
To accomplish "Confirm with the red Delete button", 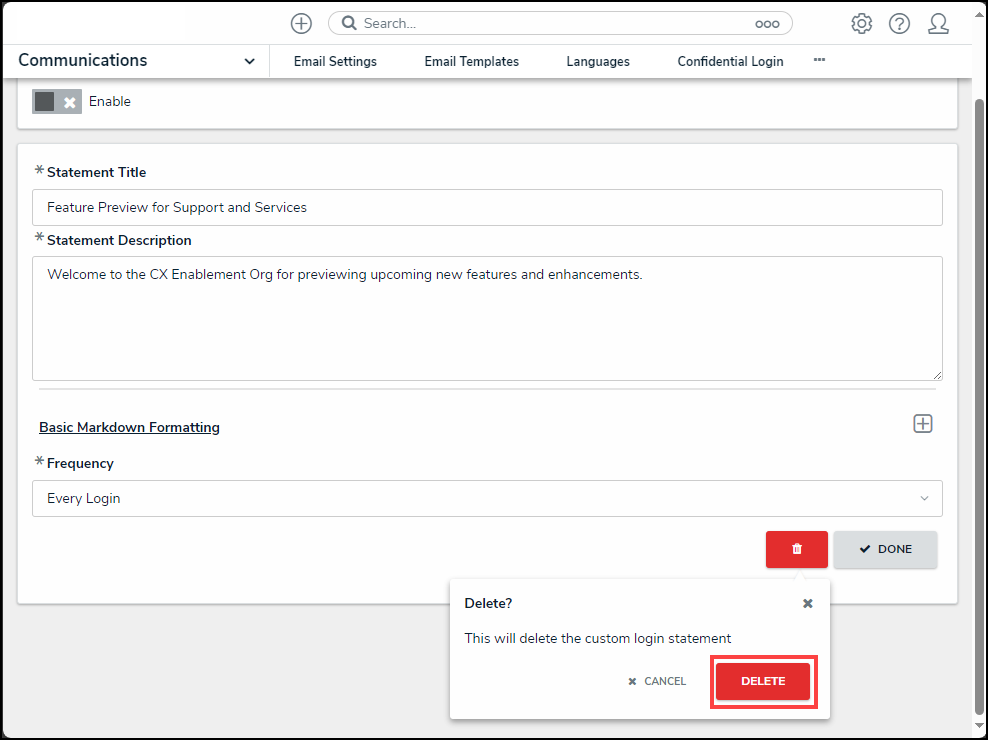I will click(x=763, y=681).
